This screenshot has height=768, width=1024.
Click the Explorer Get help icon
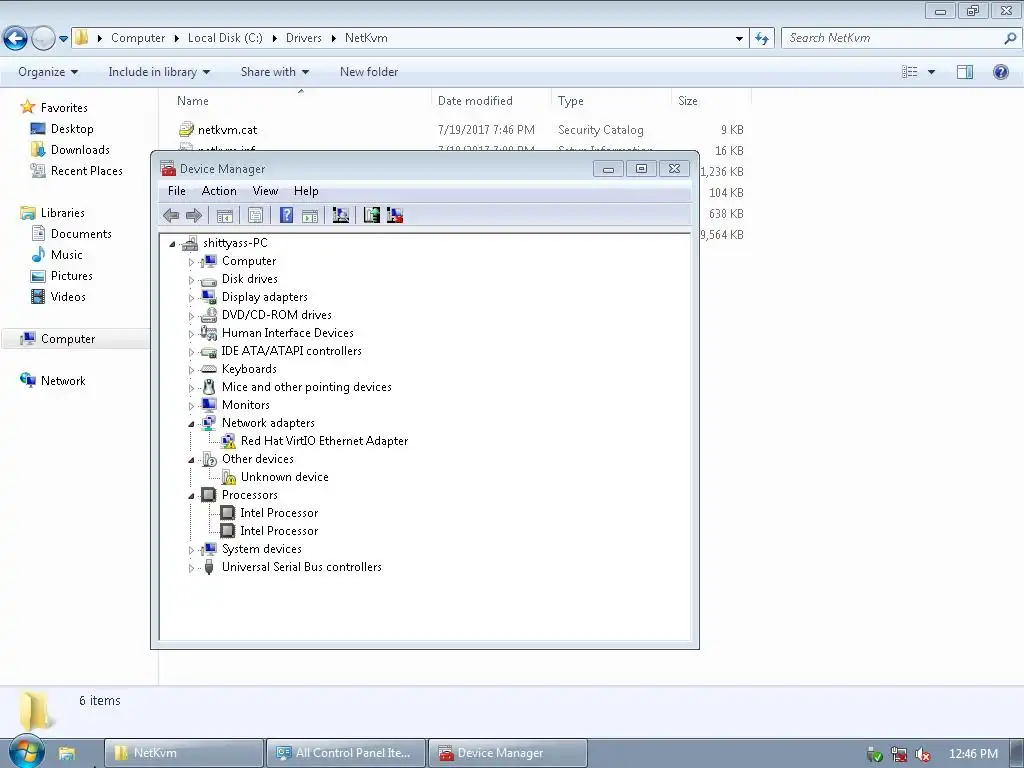1000,72
